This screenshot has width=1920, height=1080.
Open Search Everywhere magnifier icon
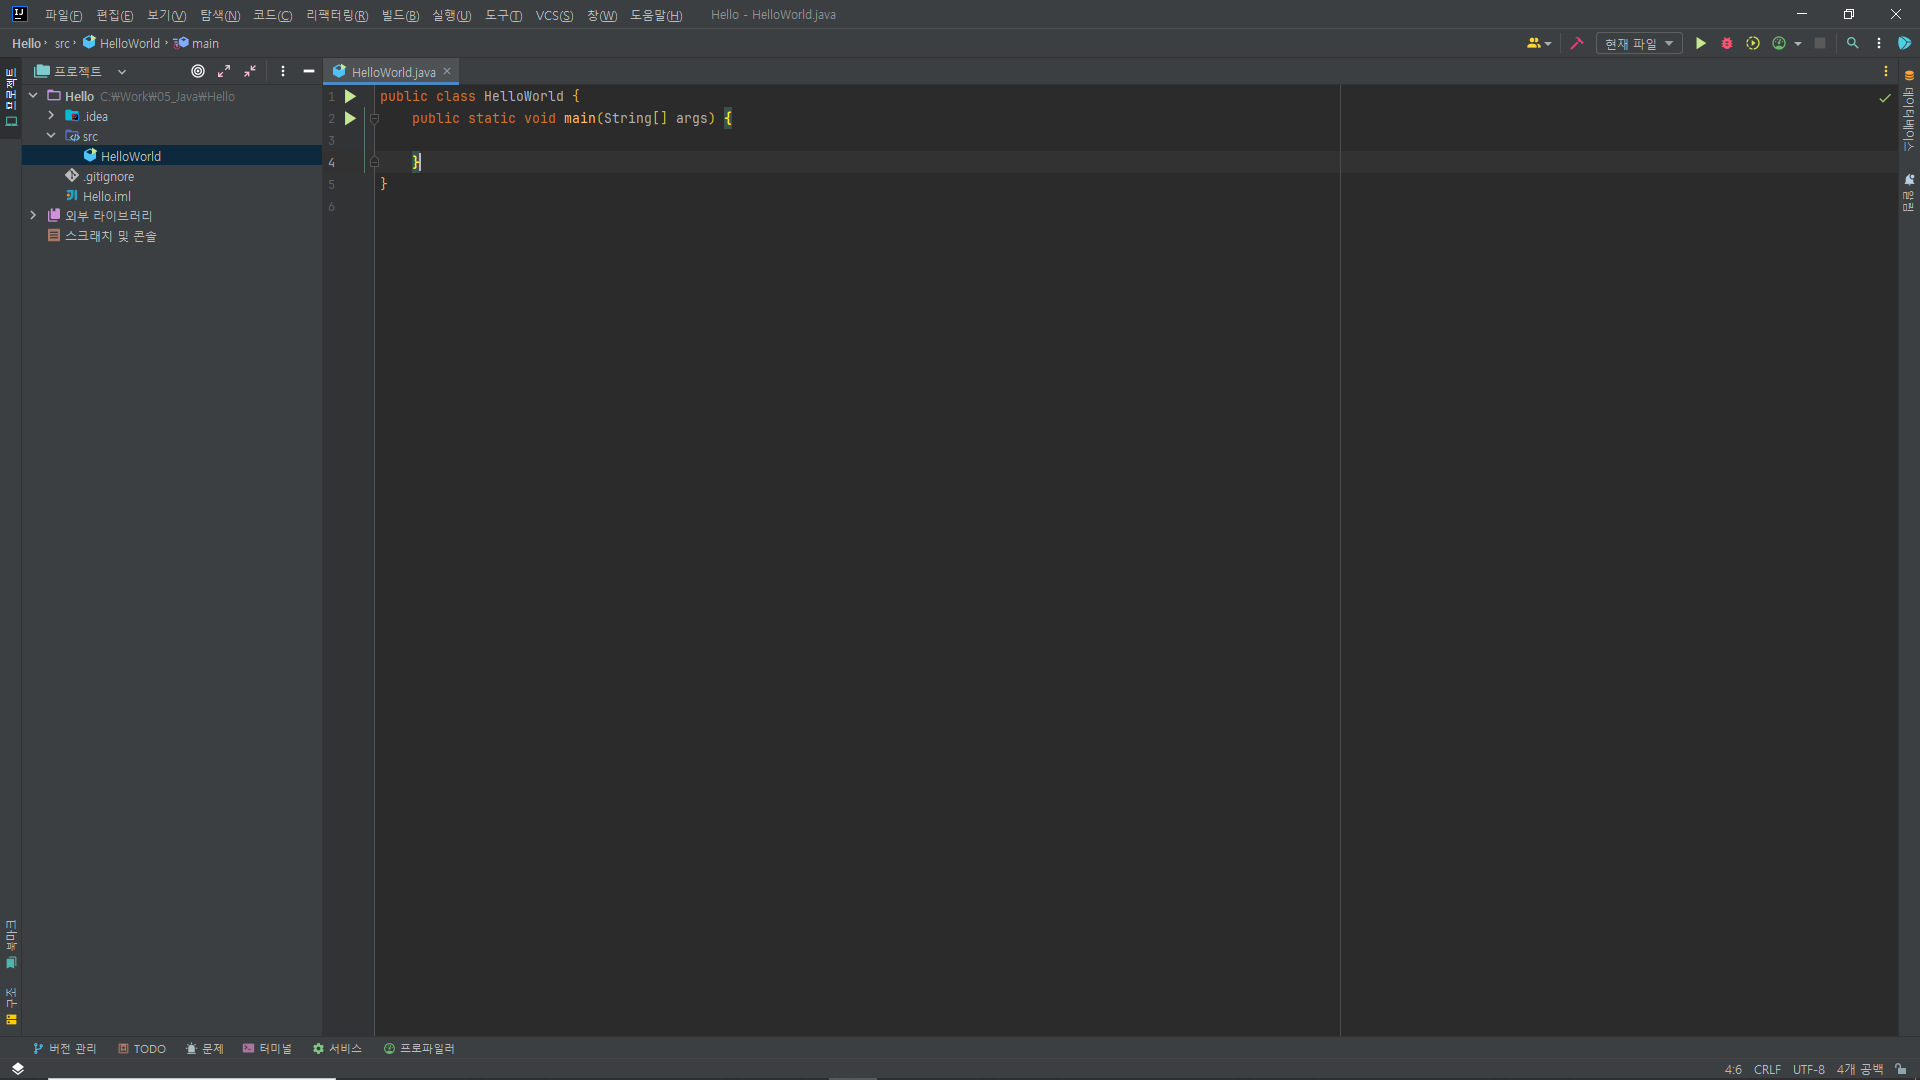coord(1852,43)
